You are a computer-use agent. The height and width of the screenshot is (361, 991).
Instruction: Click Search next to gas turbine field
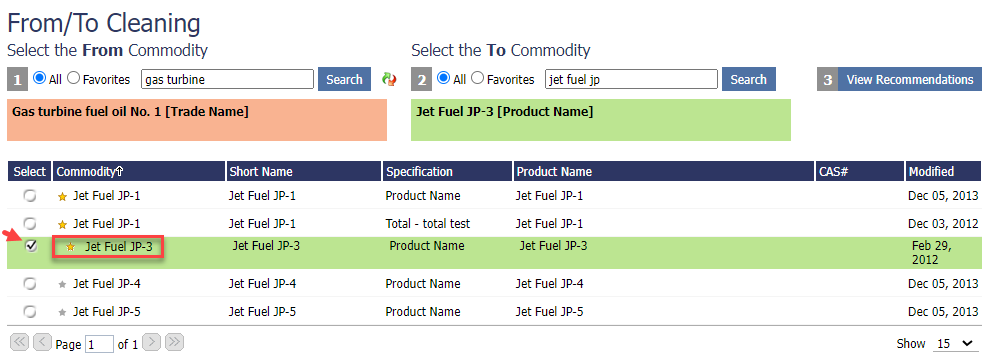tap(344, 80)
